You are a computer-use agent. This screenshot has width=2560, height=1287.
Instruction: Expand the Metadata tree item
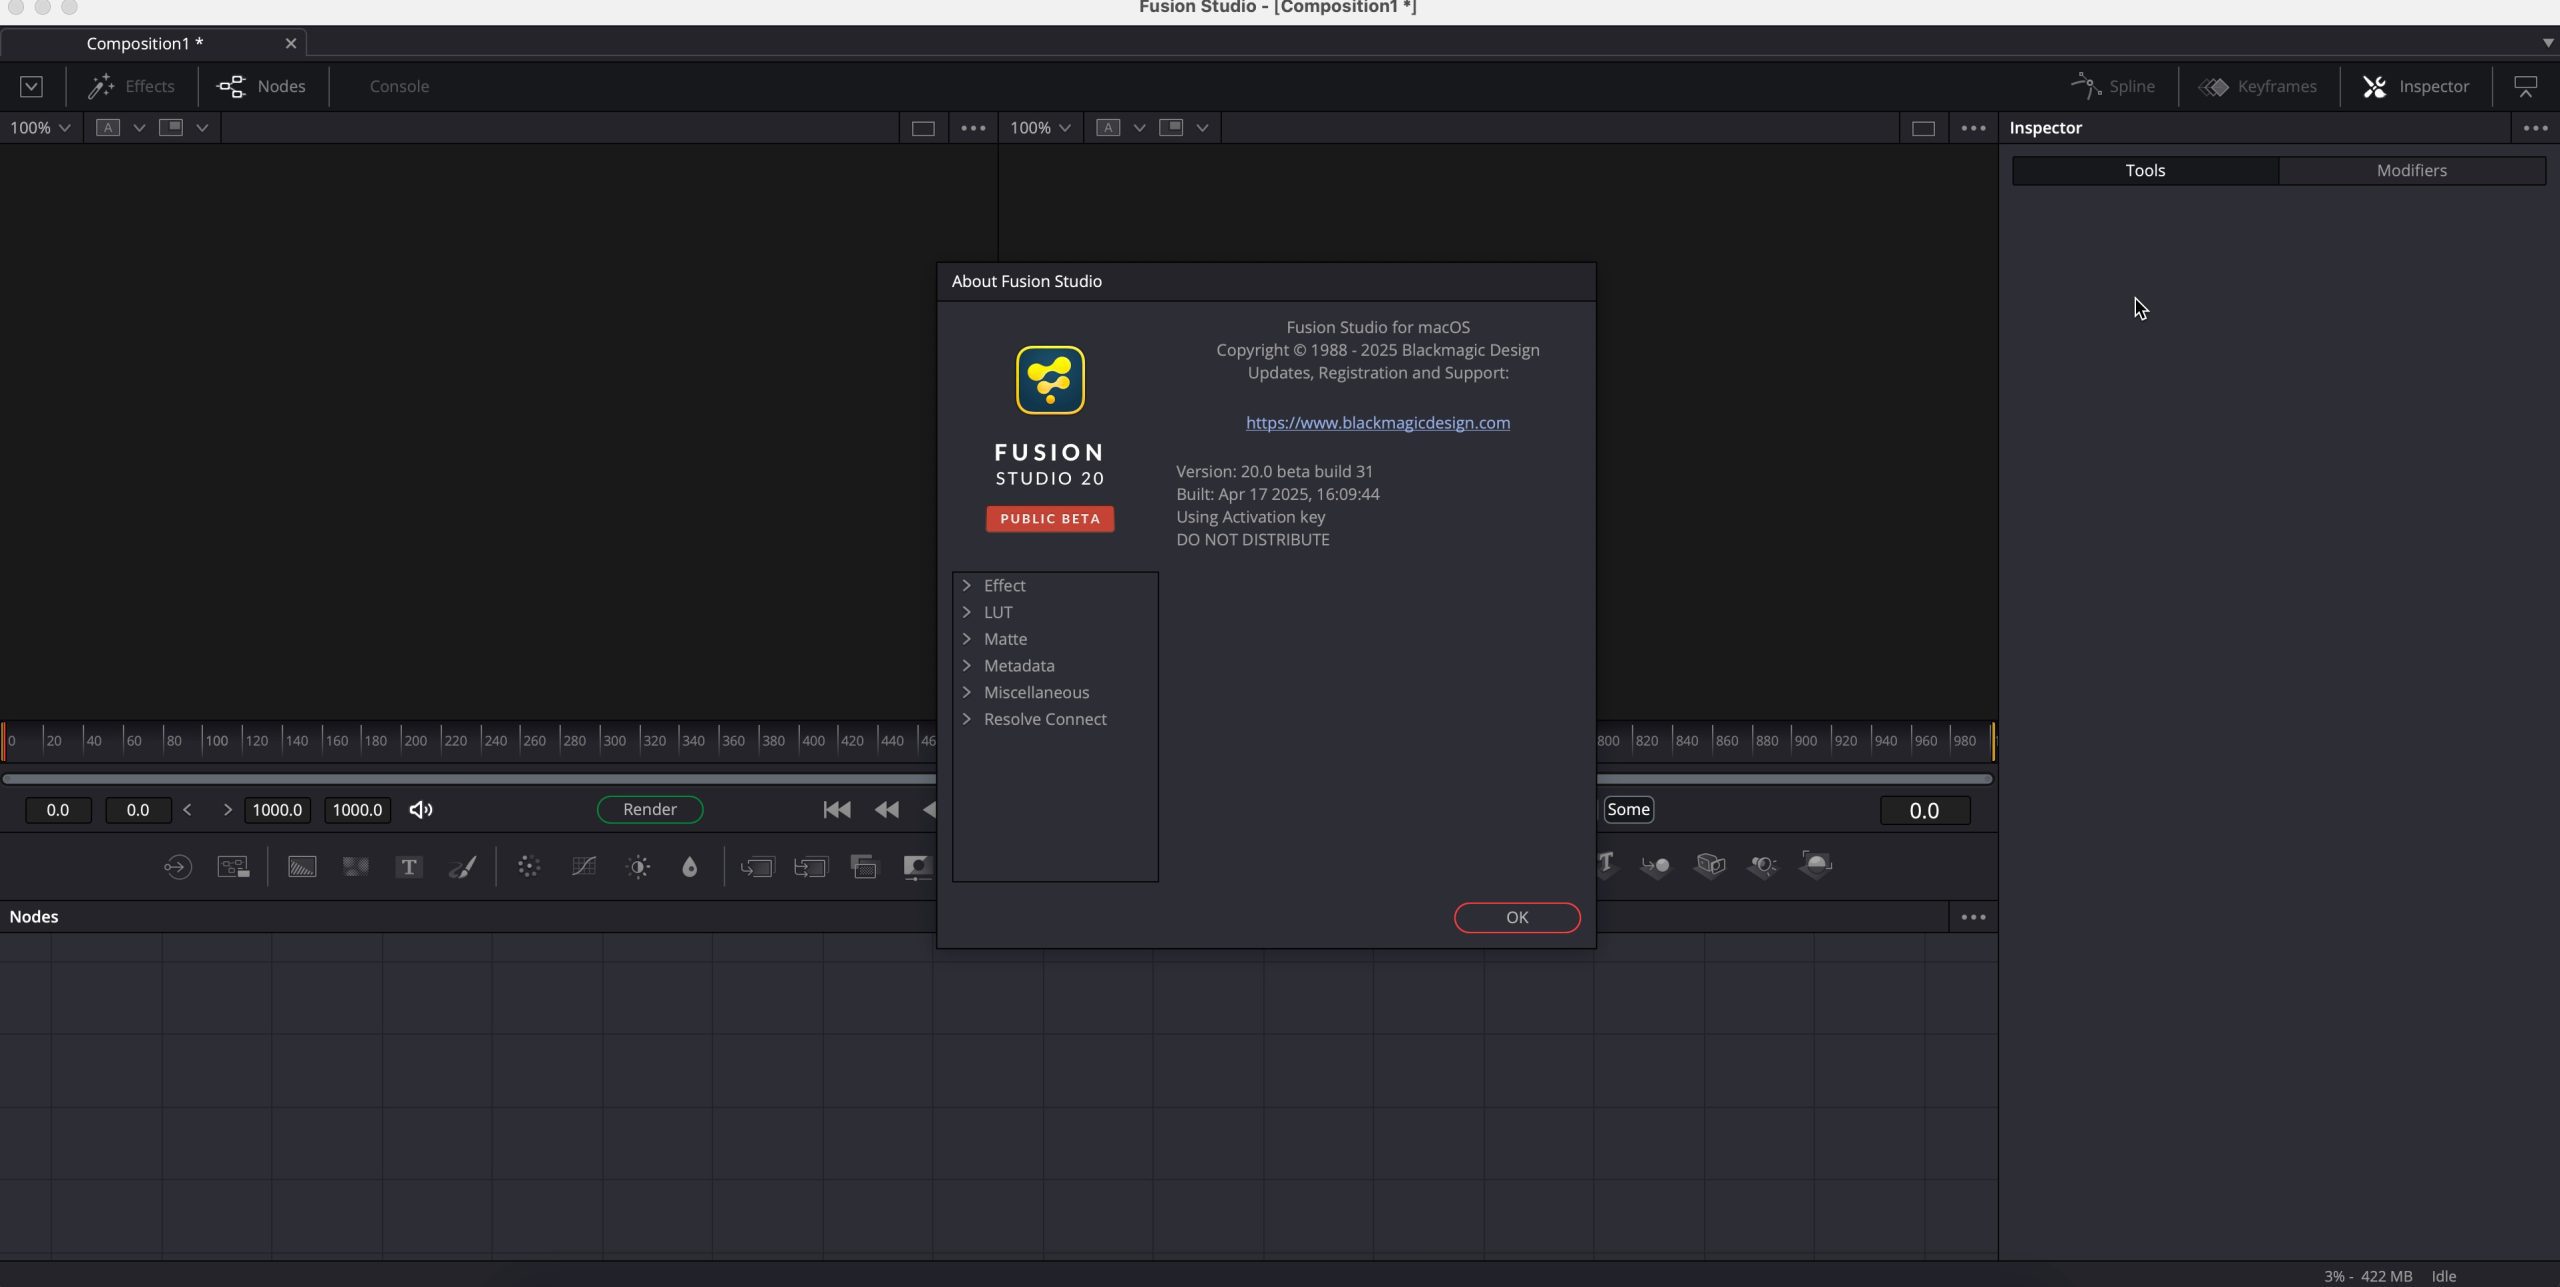point(967,665)
